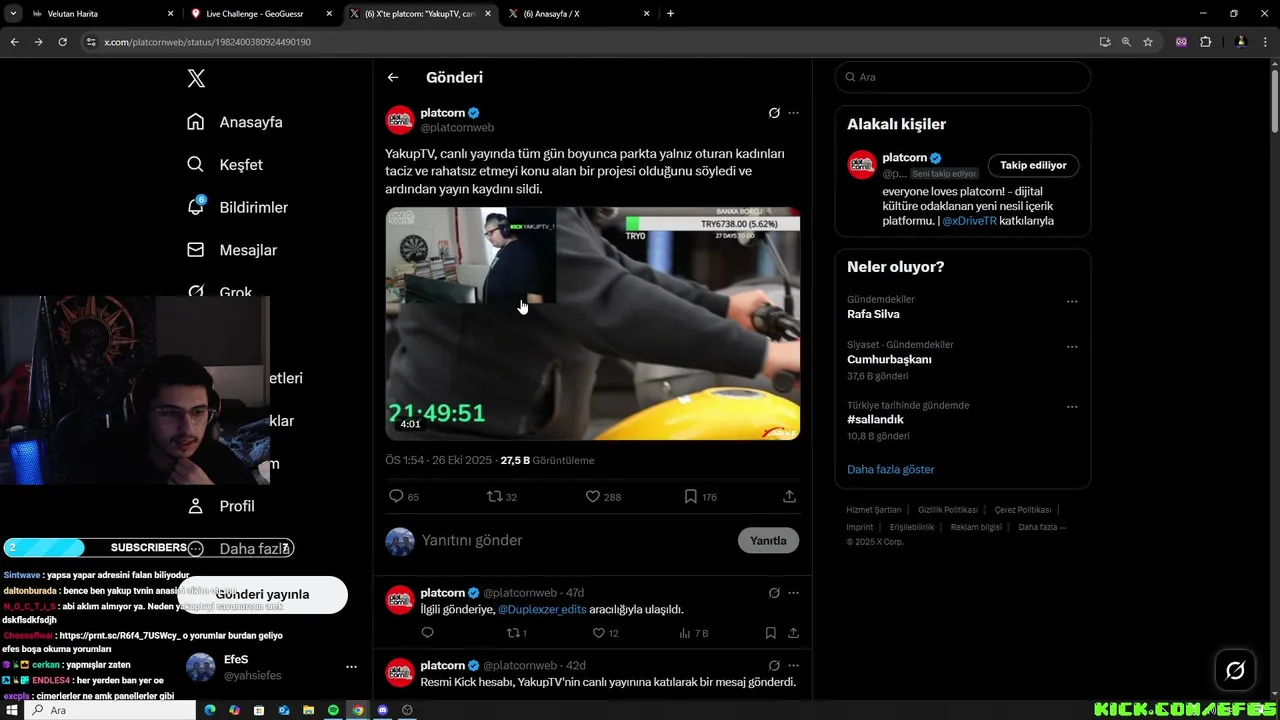
Task: Click the Windows taskbar Ara search box
Action: tap(110, 710)
